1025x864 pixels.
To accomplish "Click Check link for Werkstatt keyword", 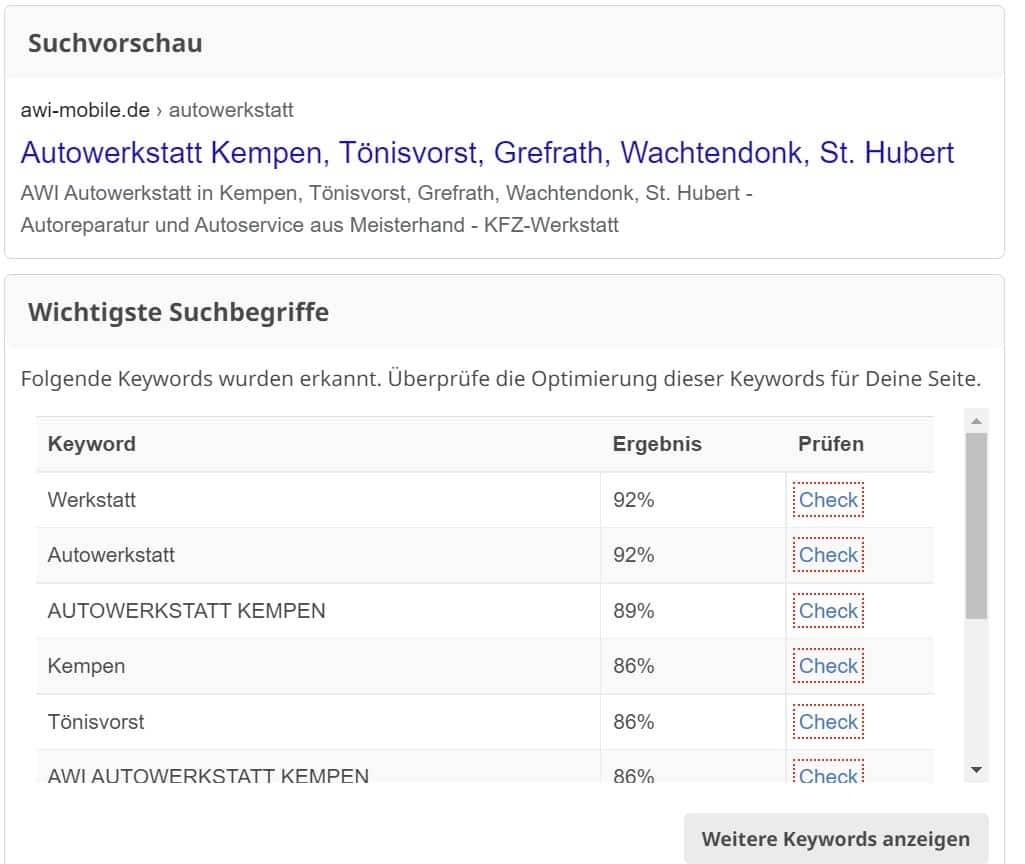I will click(828, 500).
